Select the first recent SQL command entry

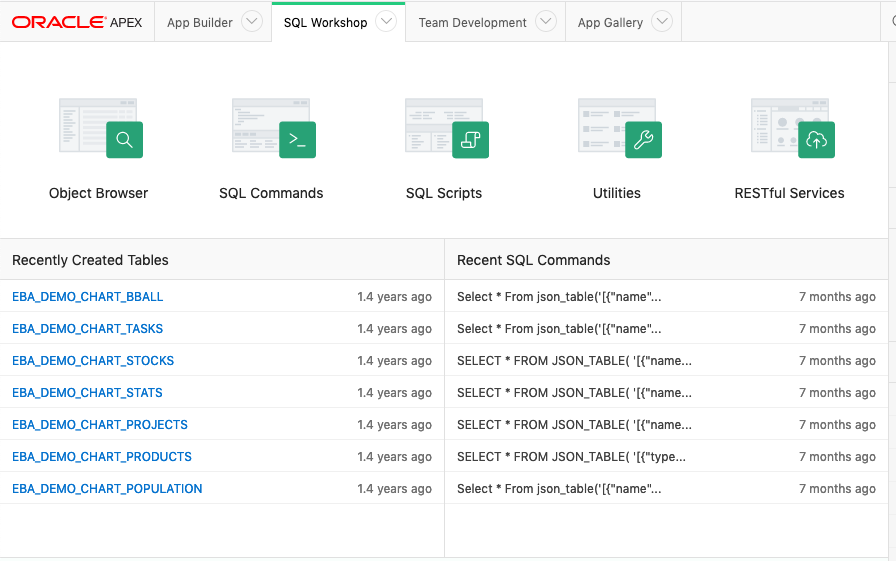point(559,297)
